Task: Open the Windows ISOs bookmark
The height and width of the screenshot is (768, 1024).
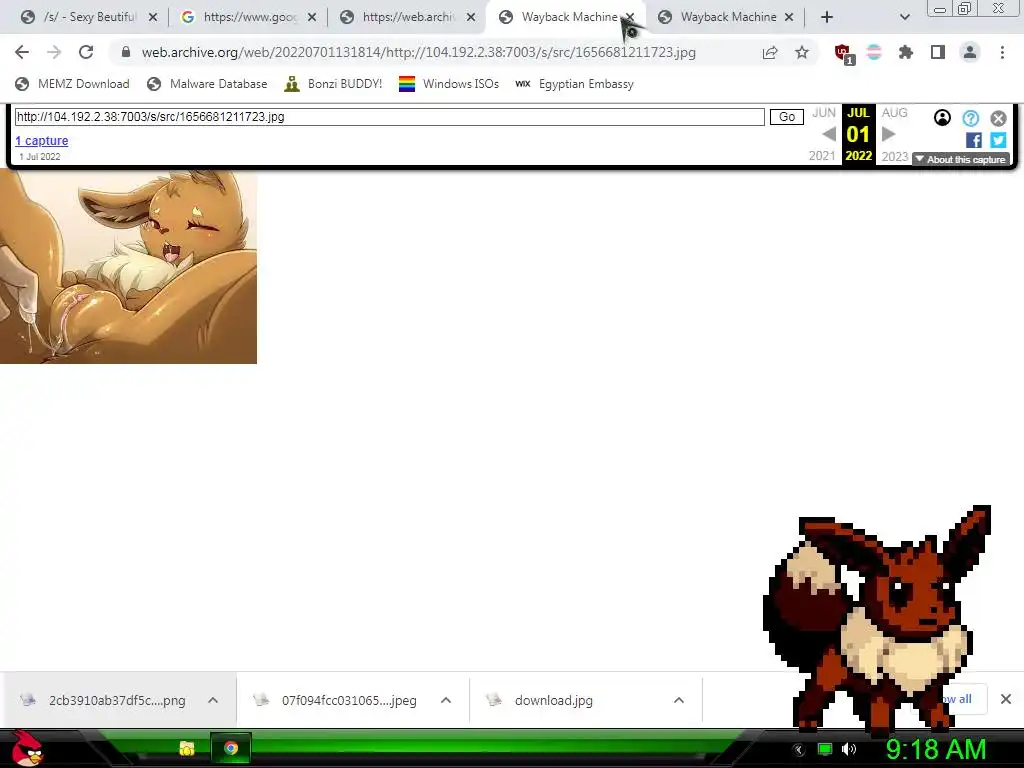Action: (448, 84)
